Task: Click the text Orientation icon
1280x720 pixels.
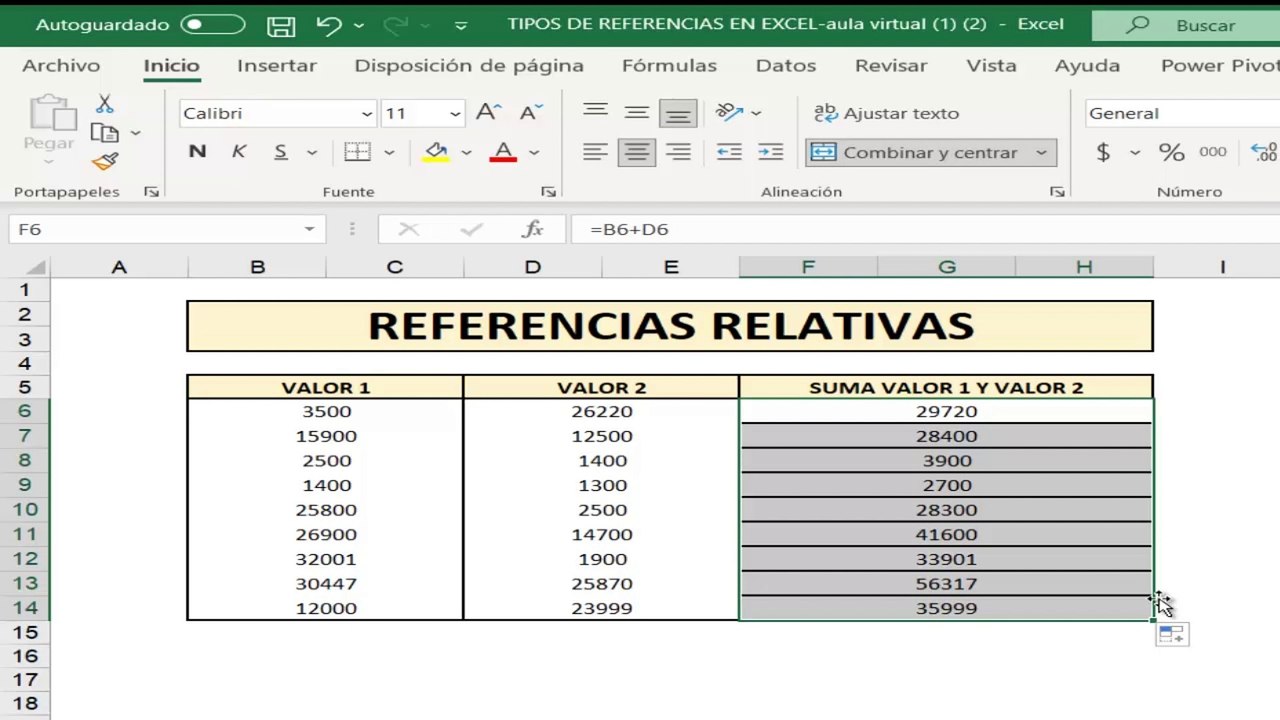Action: point(730,112)
